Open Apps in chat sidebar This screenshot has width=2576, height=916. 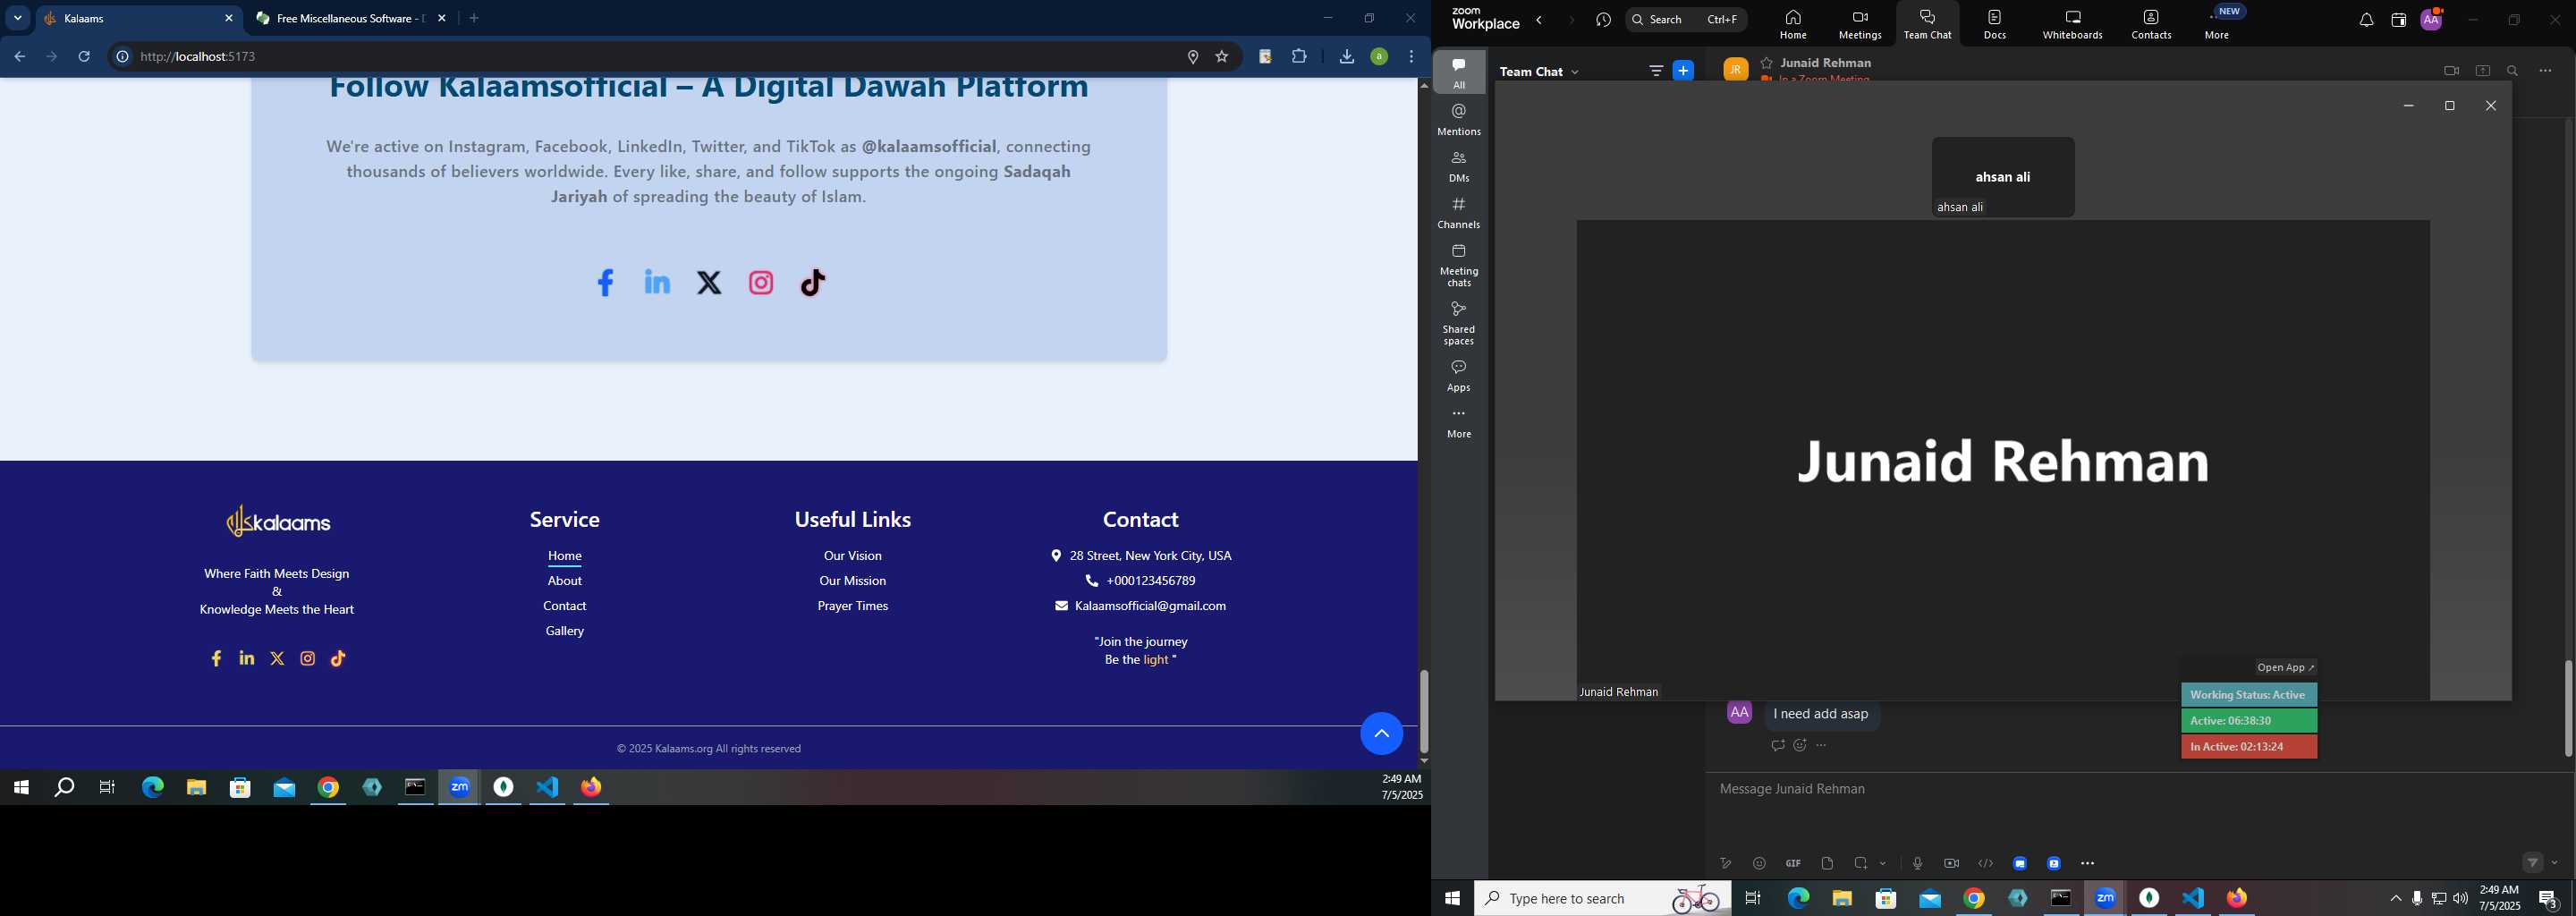(x=1459, y=376)
